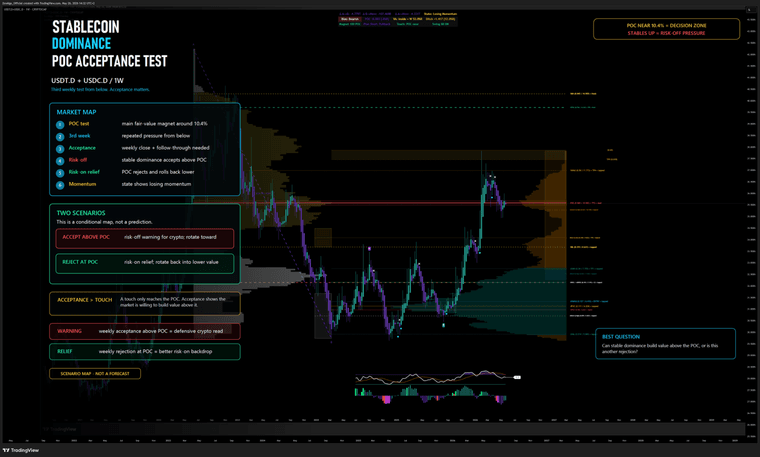The width and height of the screenshot is (760, 457).
Task: Click 'weekly close + follow-through needed' text
Action: pos(165,148)
